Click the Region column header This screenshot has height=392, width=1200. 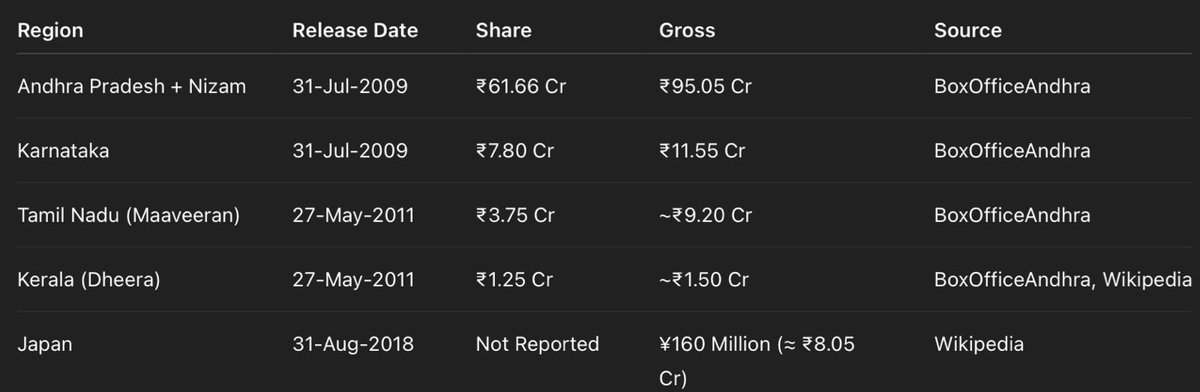[50, 31]
